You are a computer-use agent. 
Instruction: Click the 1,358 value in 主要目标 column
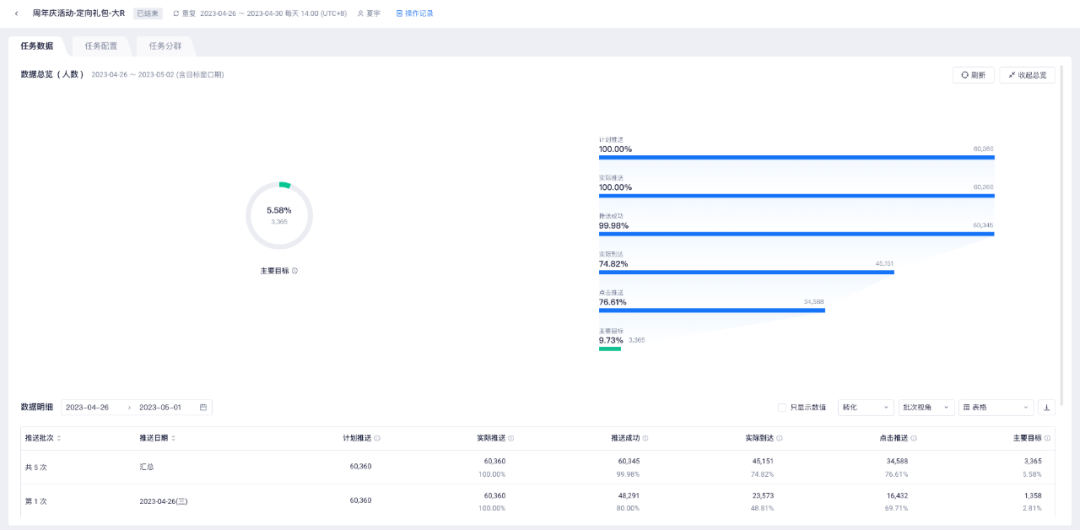(x=1033, y=494)
